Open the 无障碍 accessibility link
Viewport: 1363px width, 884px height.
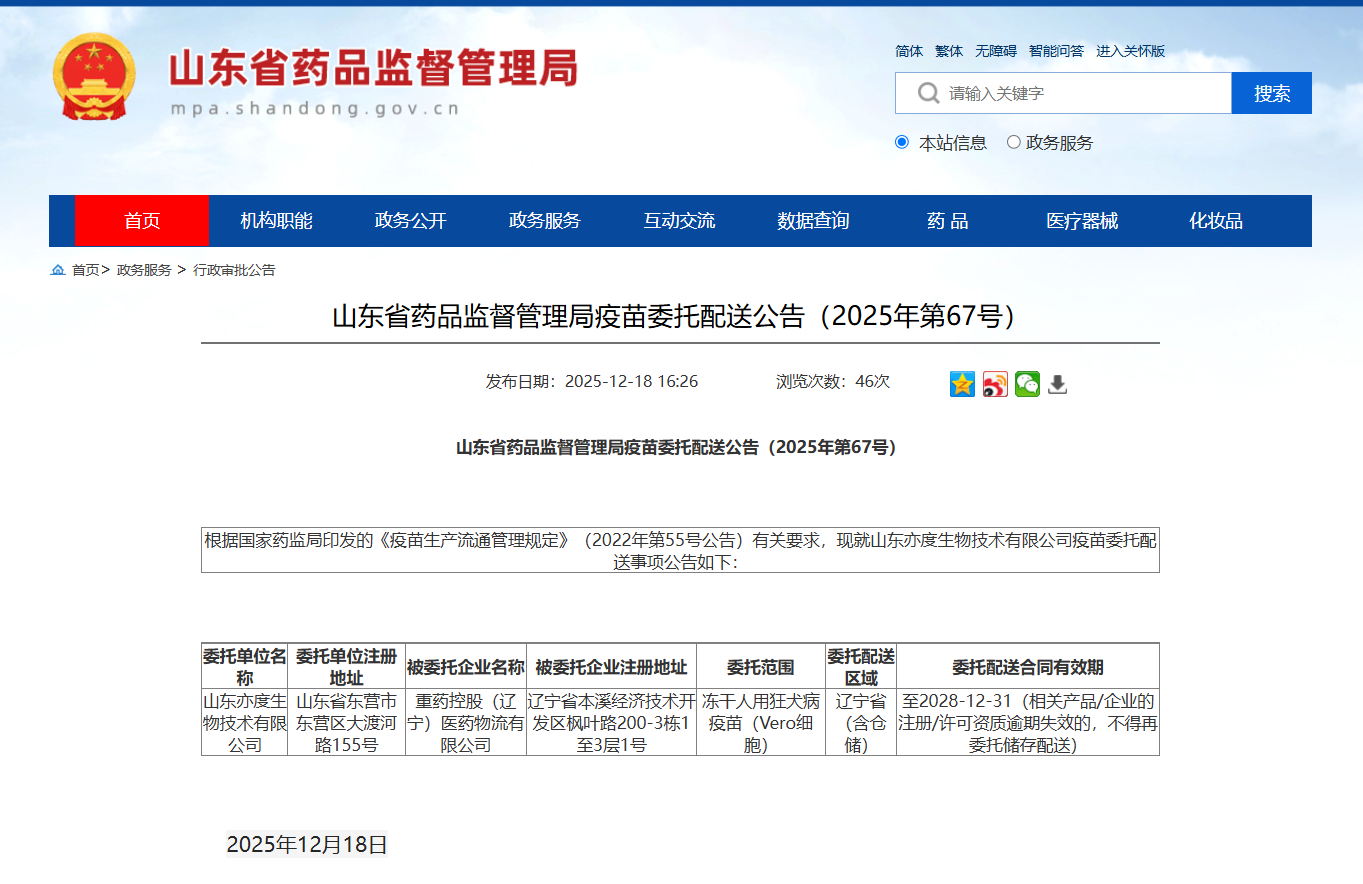coord(996,51)
